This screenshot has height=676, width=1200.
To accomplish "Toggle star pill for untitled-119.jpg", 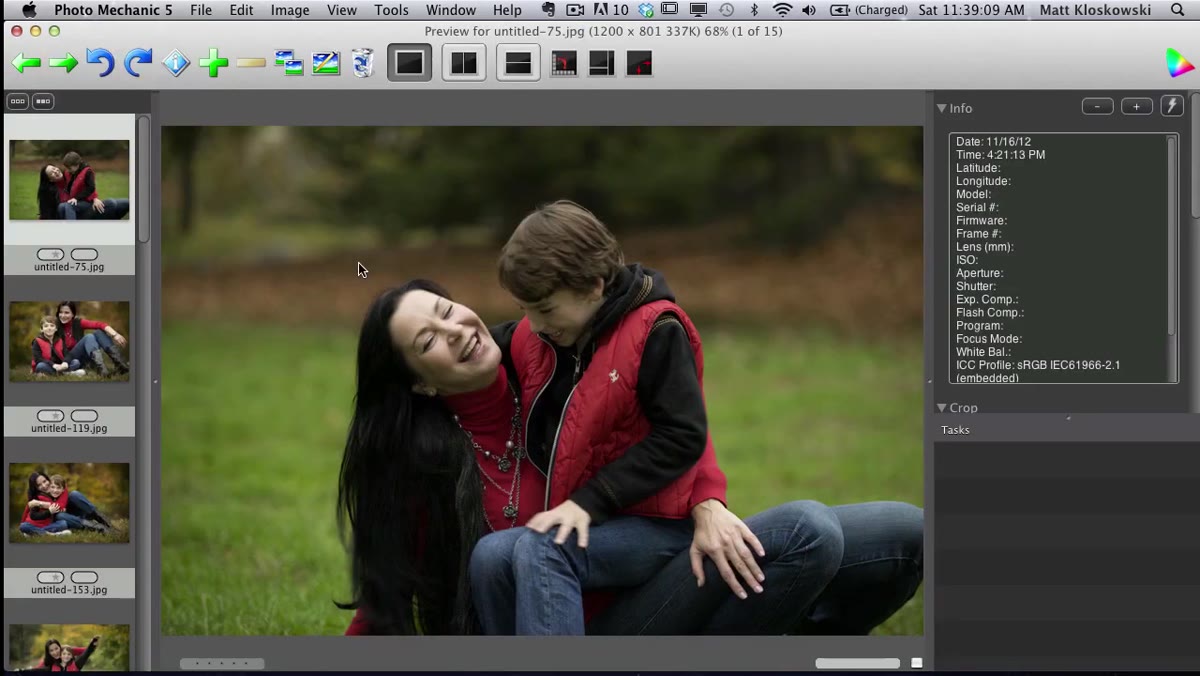I will click(50, 416).
